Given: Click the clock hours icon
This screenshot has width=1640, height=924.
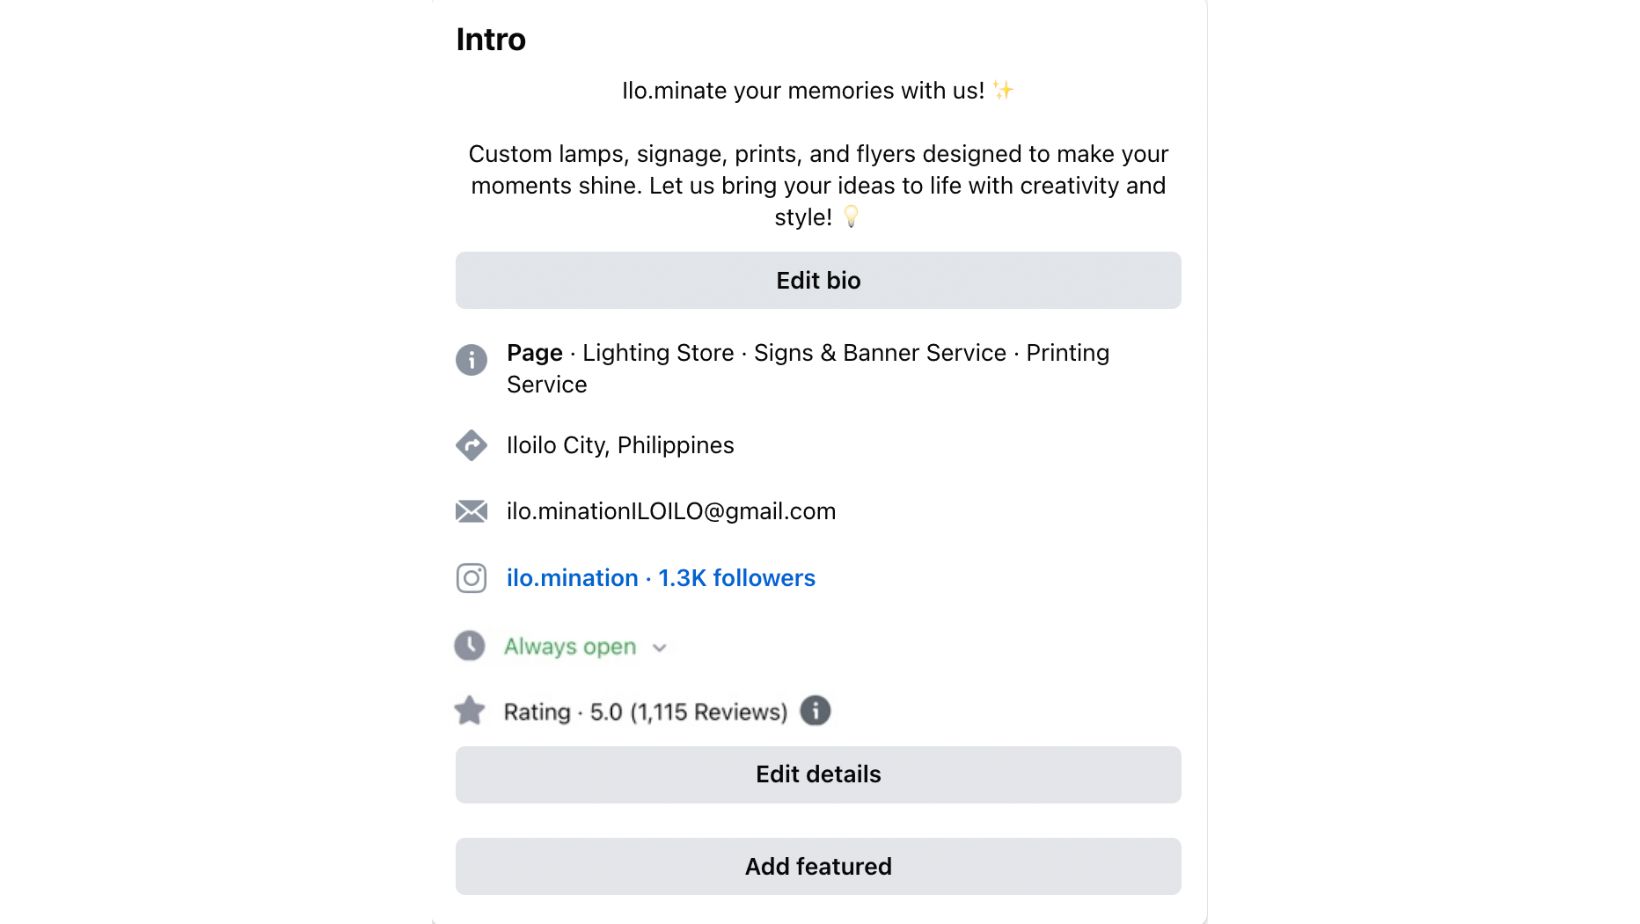Looking at the screenshot, I should (x=470, y=646).
